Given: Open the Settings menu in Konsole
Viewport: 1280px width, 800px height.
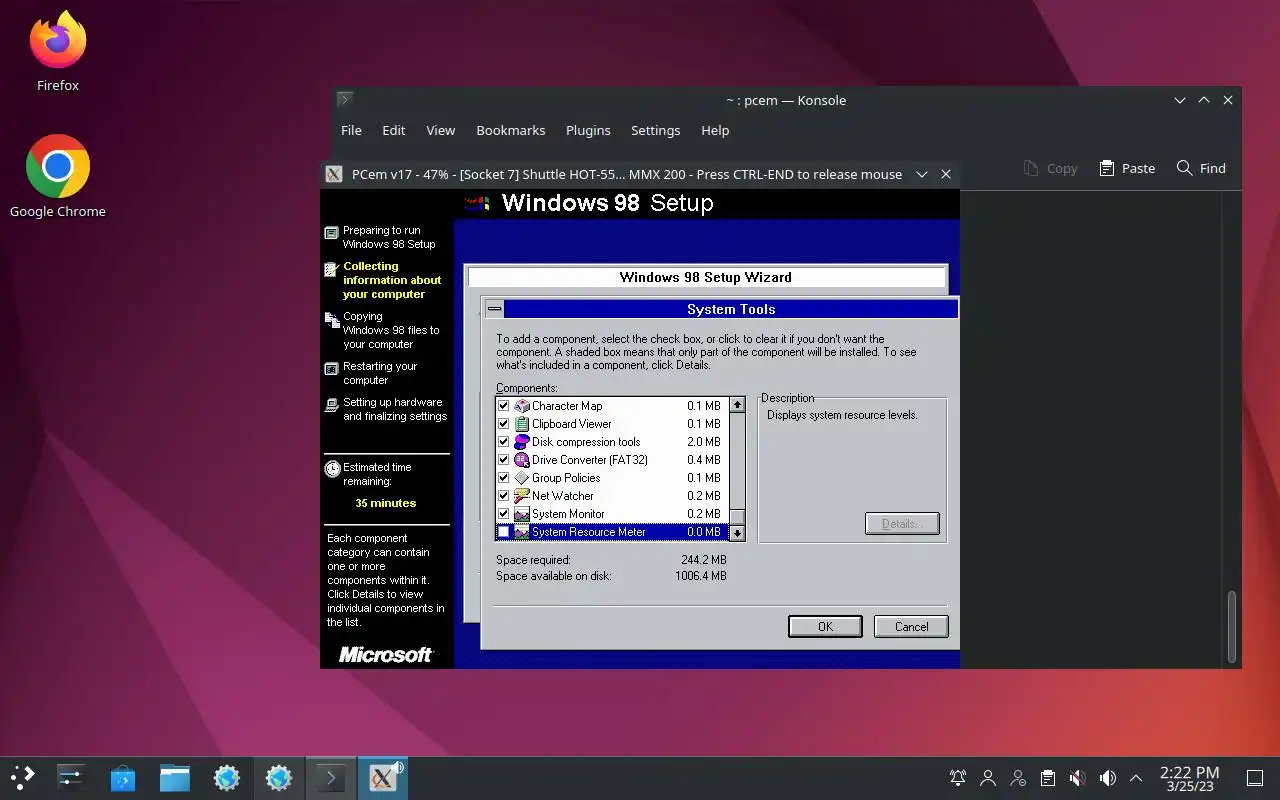Looking at the screenshot, I should coord(655,130).
